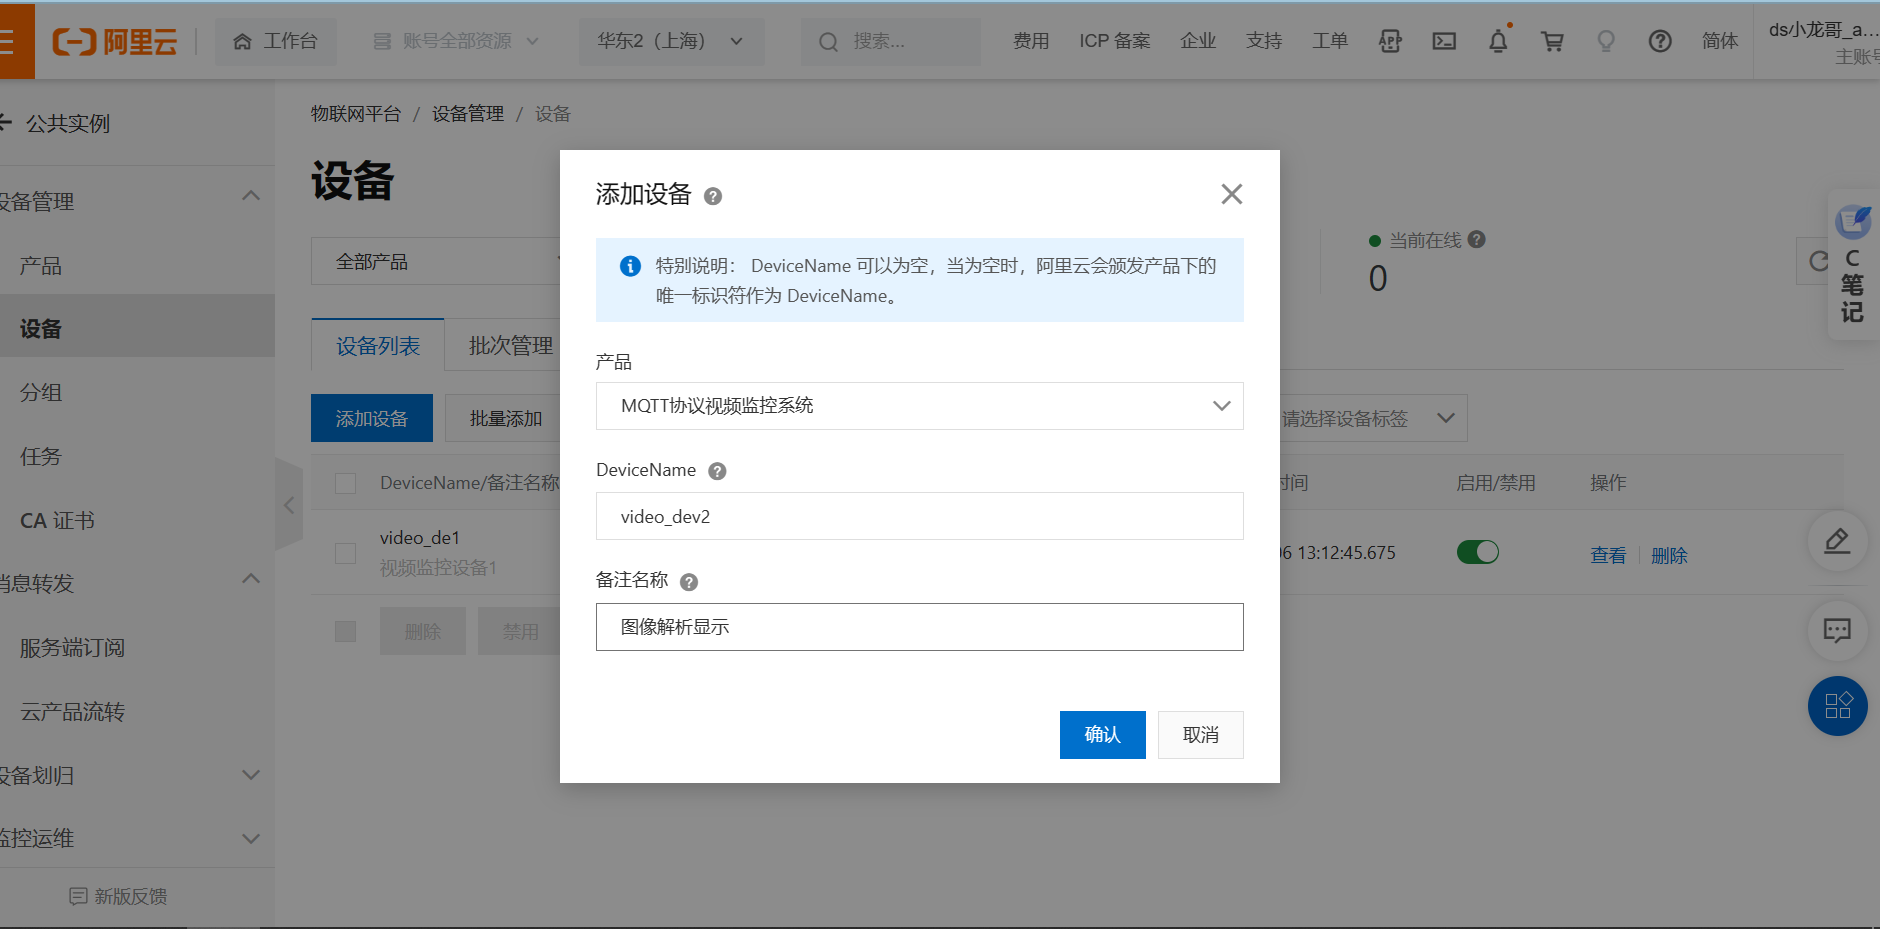This screenshot has width=1880, height=929.
Task: Click the Alibaba Cloud logo
Action: pos(115,41)
